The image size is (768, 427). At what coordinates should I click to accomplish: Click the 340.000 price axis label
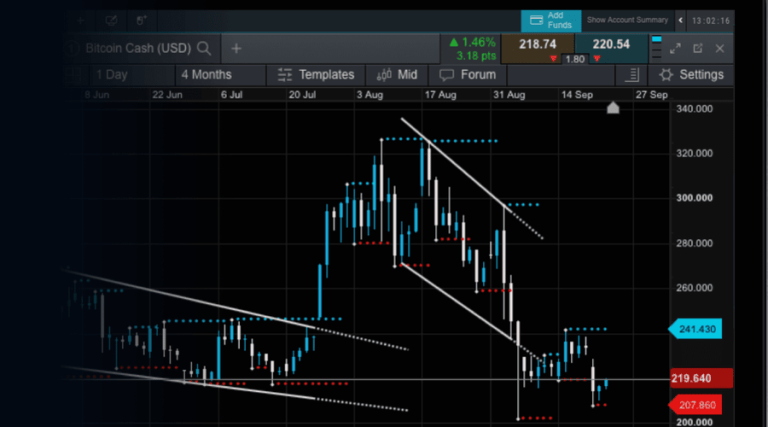694,109
